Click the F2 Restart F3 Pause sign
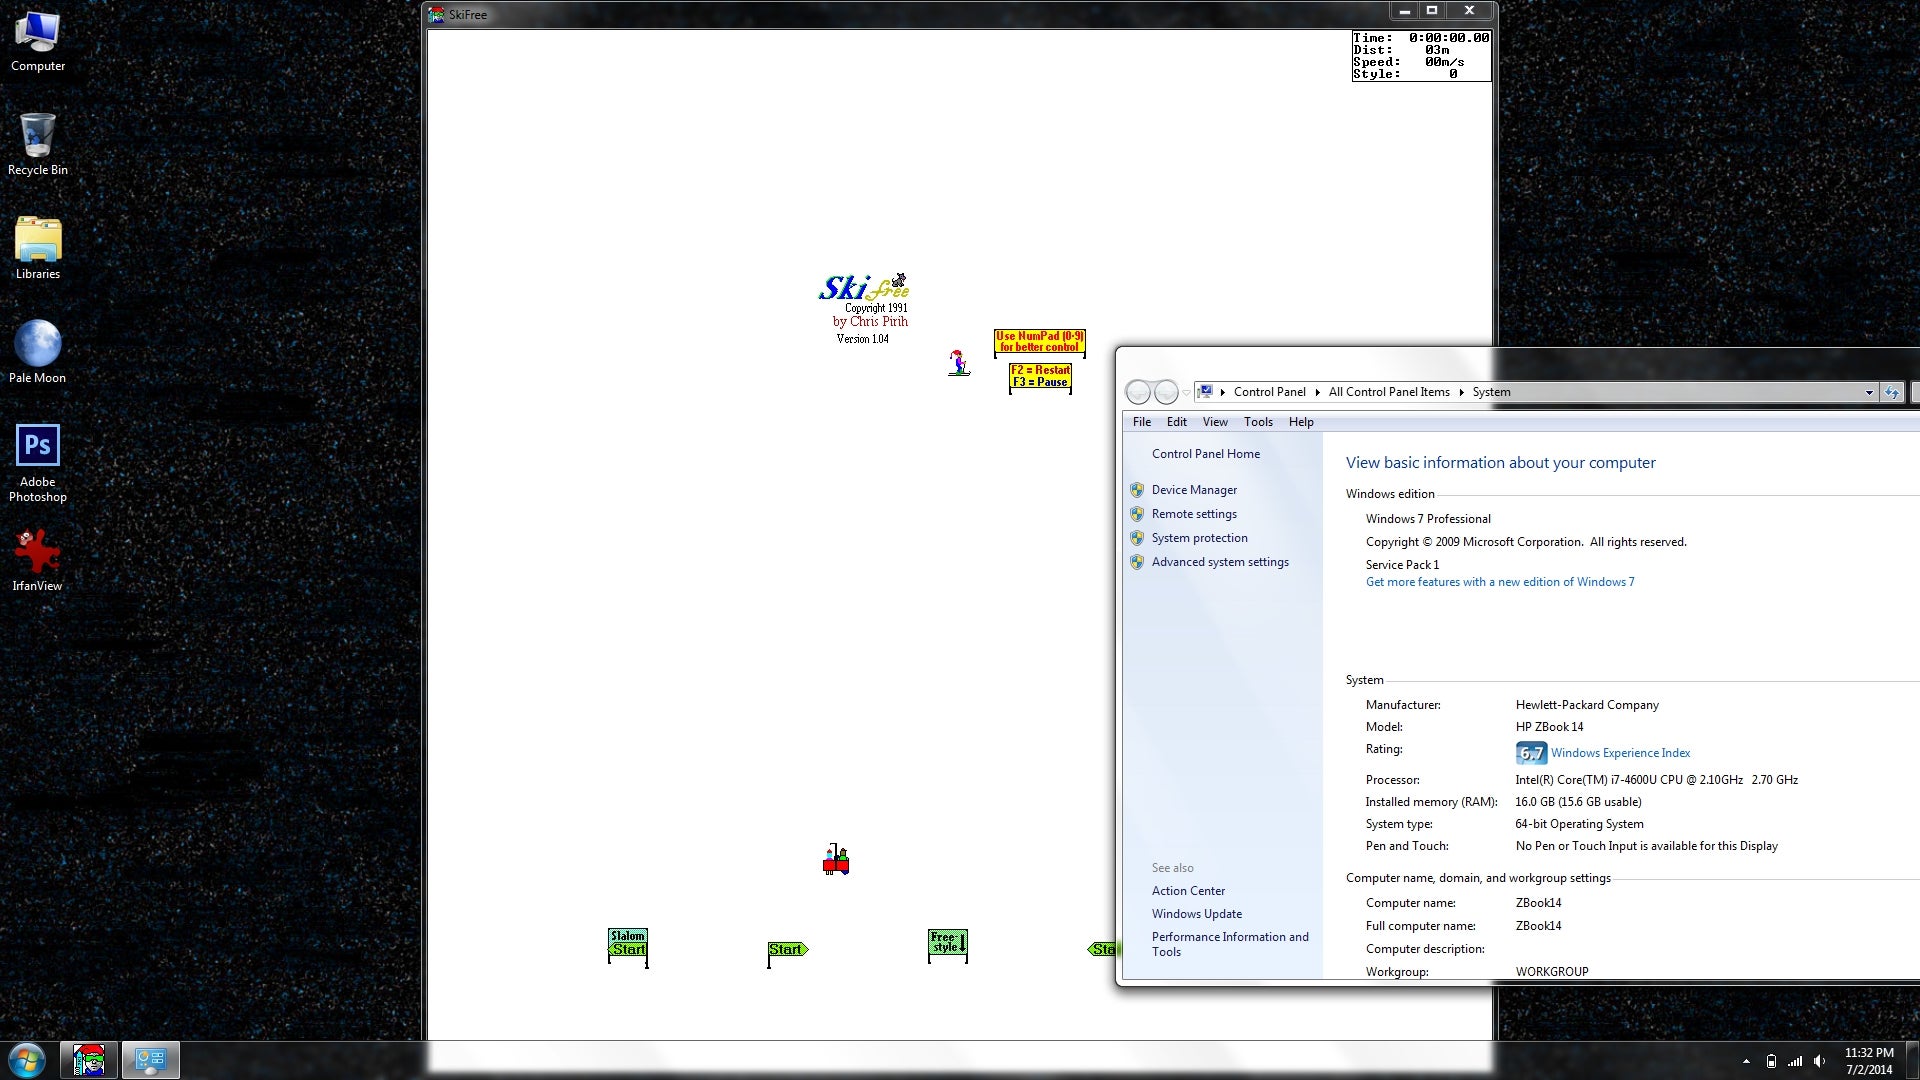The height and width of the screenshot is (1080, 1920). coord(1040,376)
